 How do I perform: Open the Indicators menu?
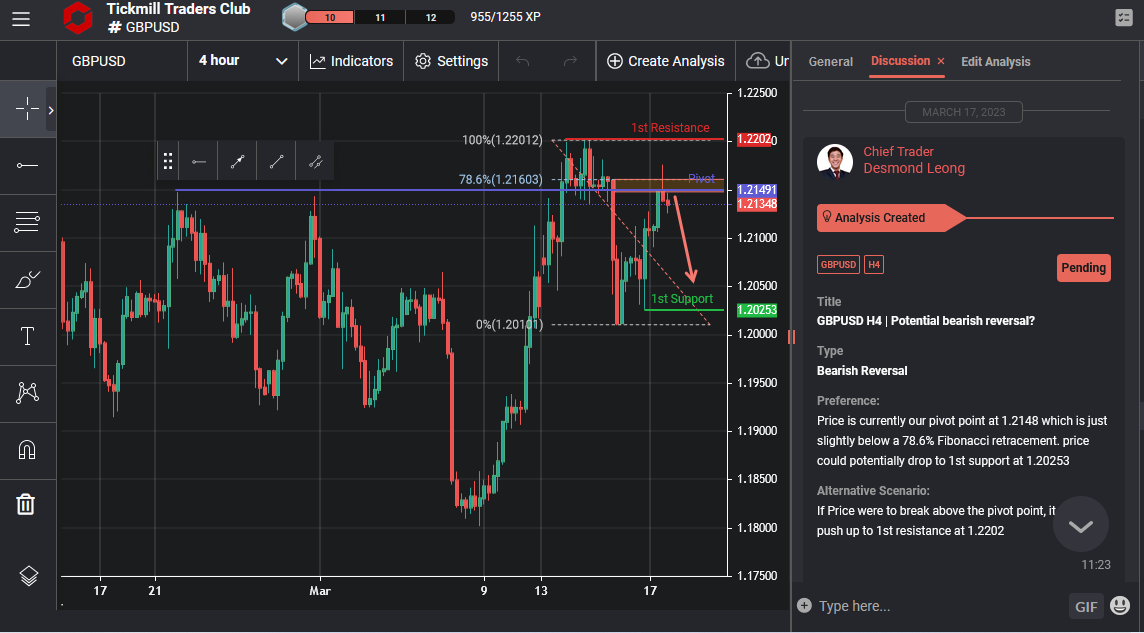coord(351,61)
